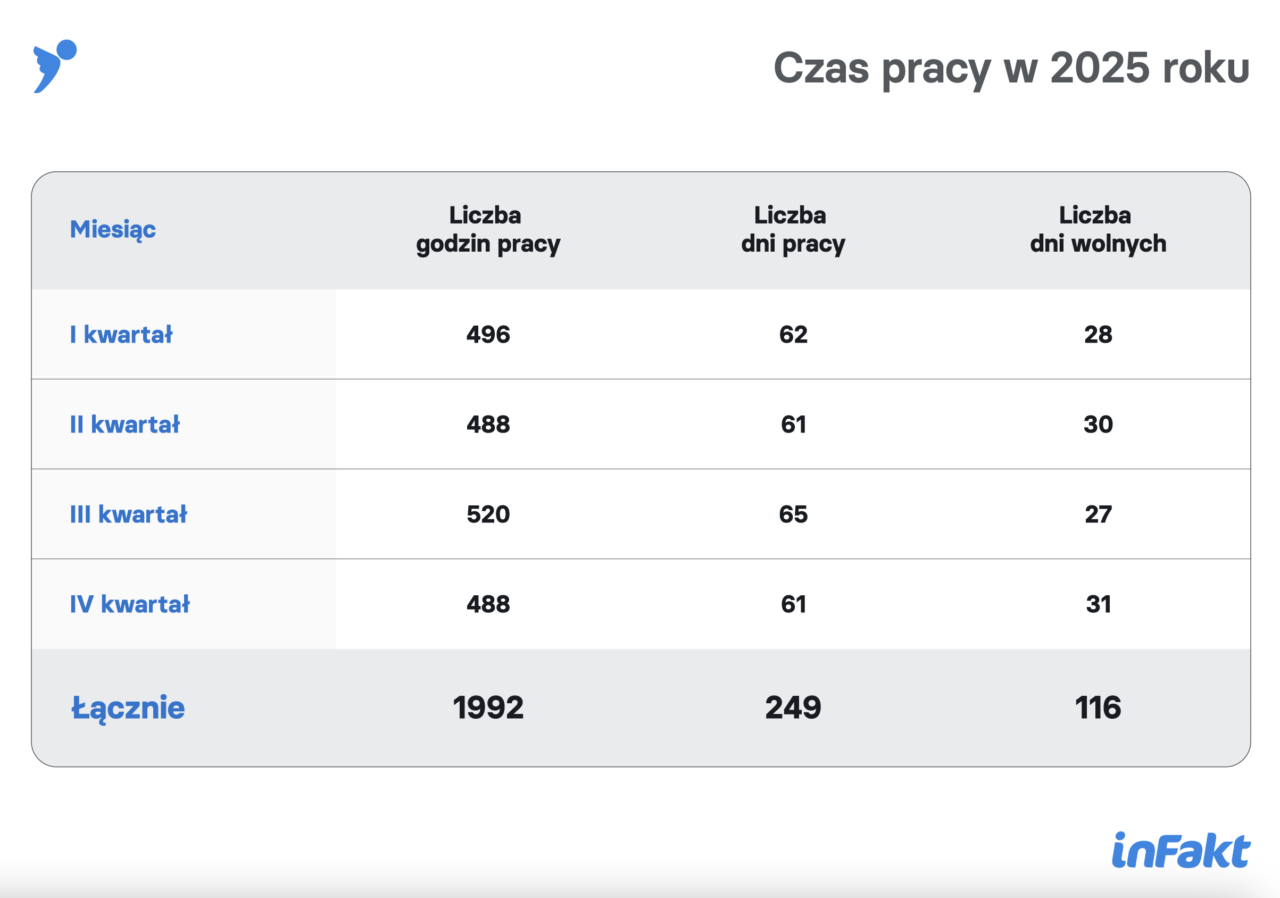
Task: Click the 'Miesiąc' column header
Action: click(113, 229)
